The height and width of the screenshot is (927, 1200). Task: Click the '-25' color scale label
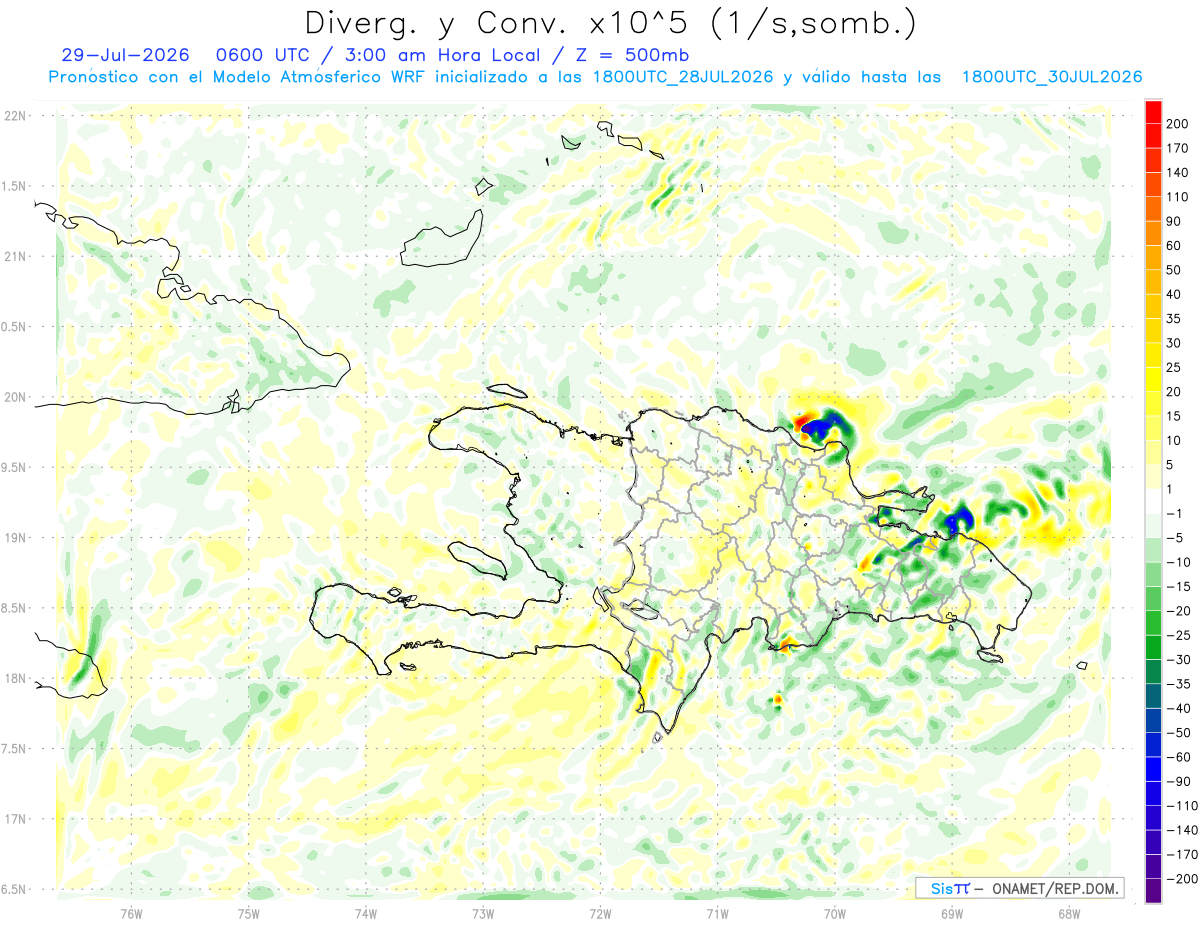pyautogui.click(x=1178, y=636)
